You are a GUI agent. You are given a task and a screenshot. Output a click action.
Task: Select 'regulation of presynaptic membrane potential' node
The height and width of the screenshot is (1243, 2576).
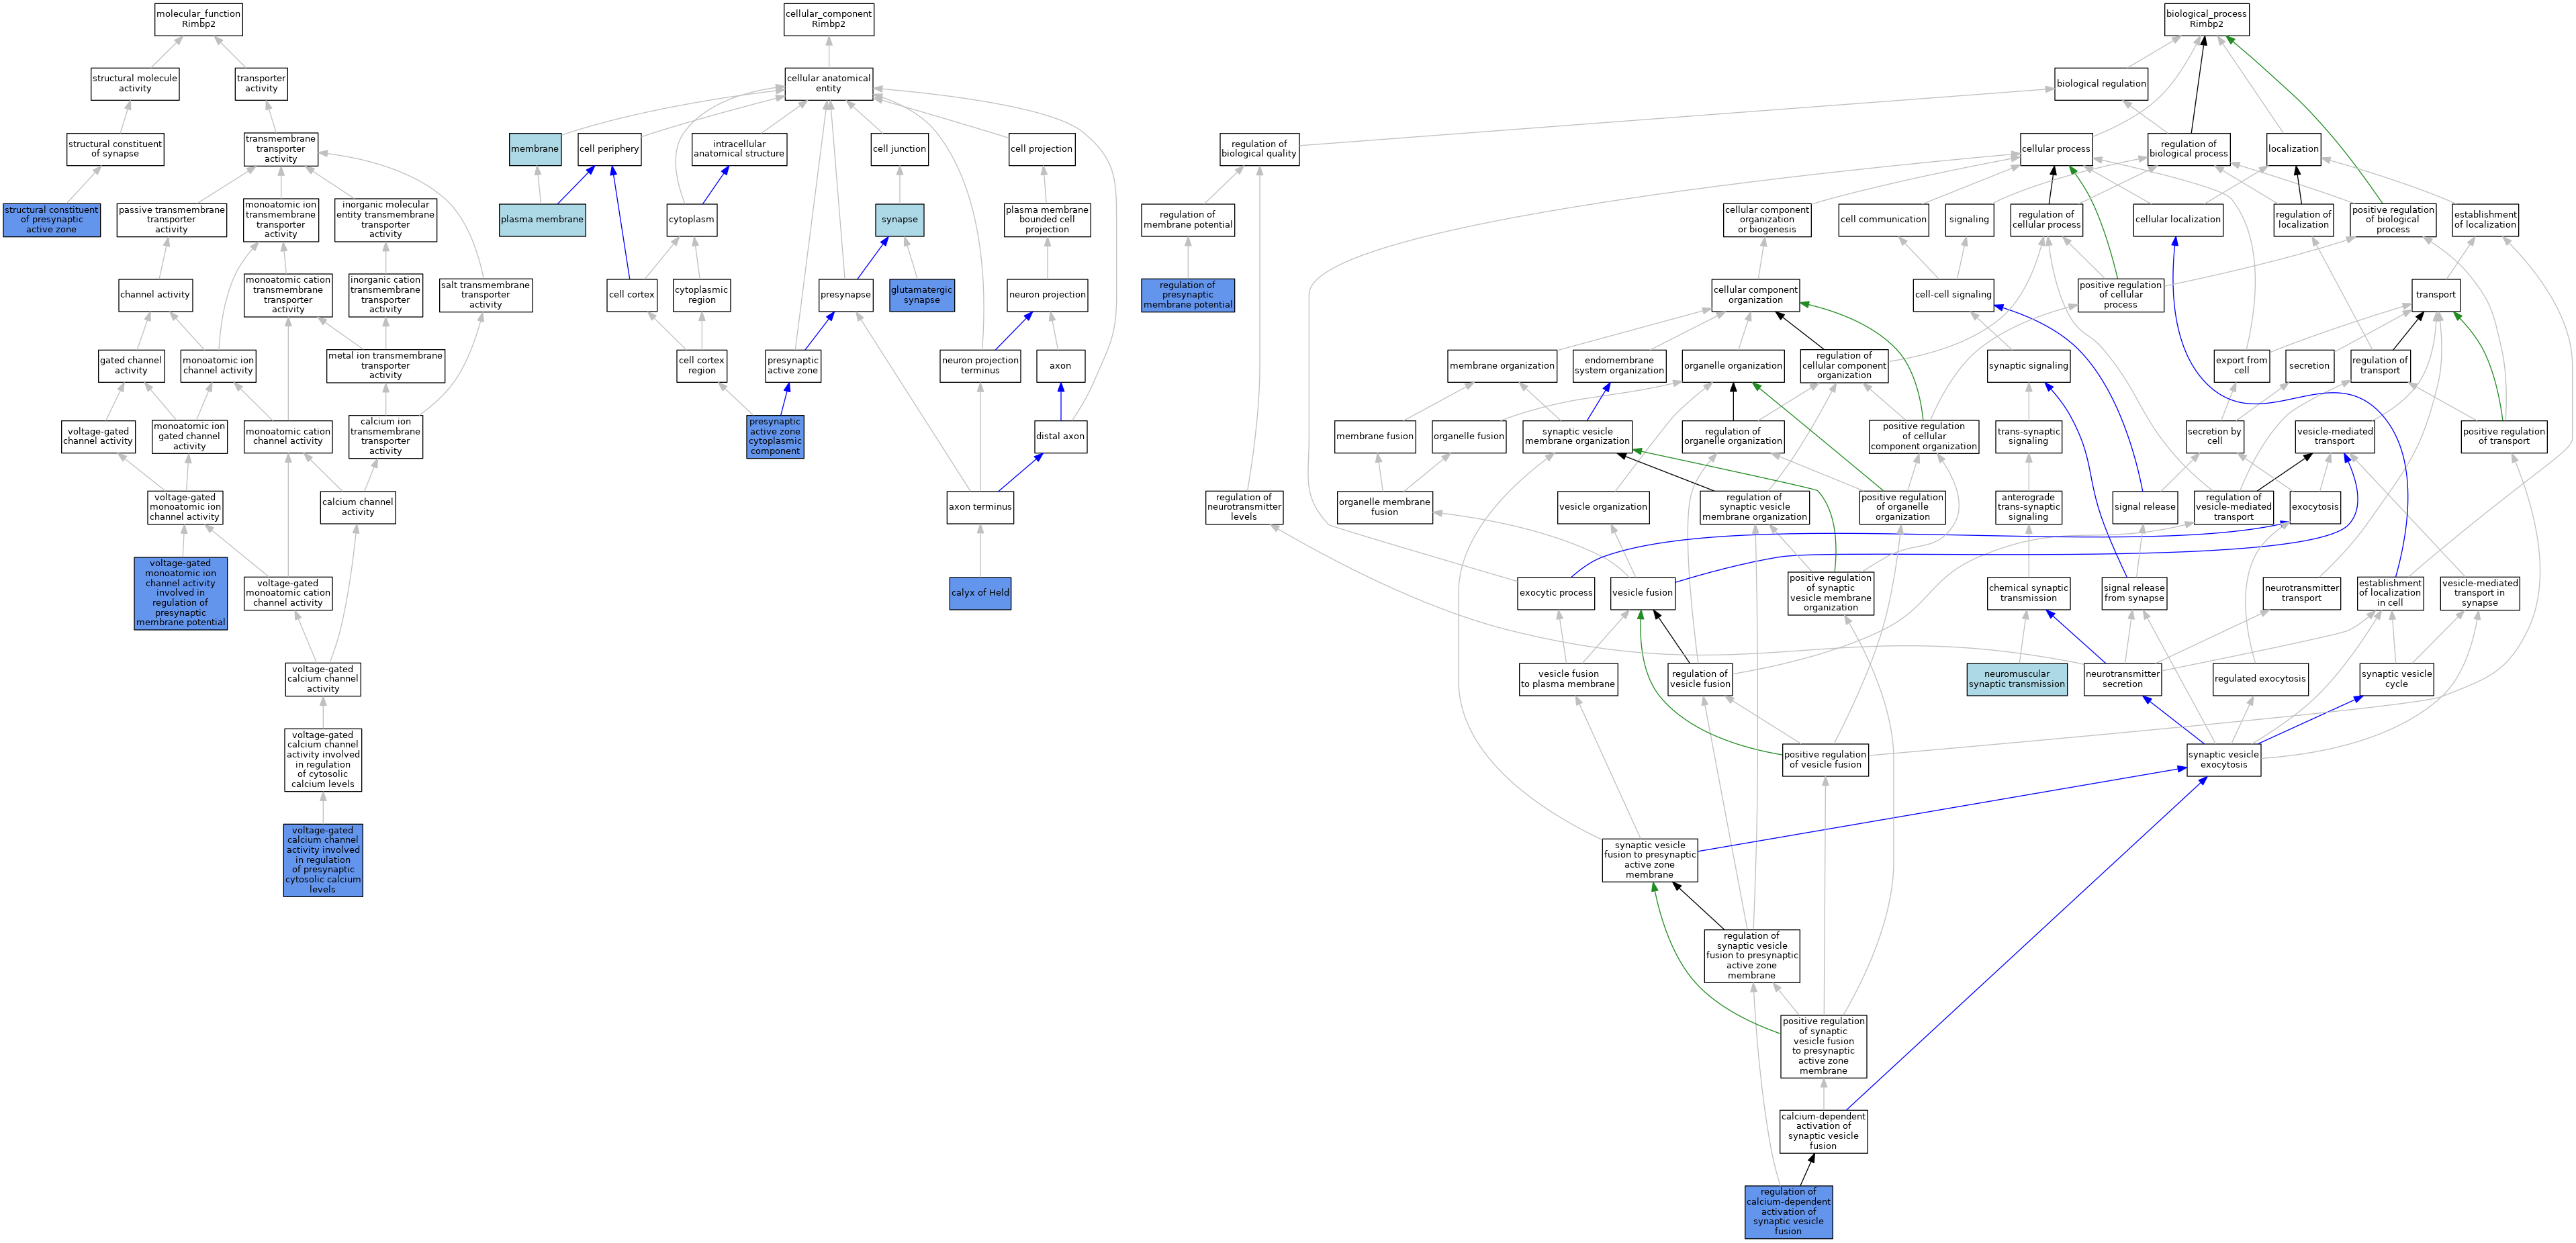[1187, 295]
